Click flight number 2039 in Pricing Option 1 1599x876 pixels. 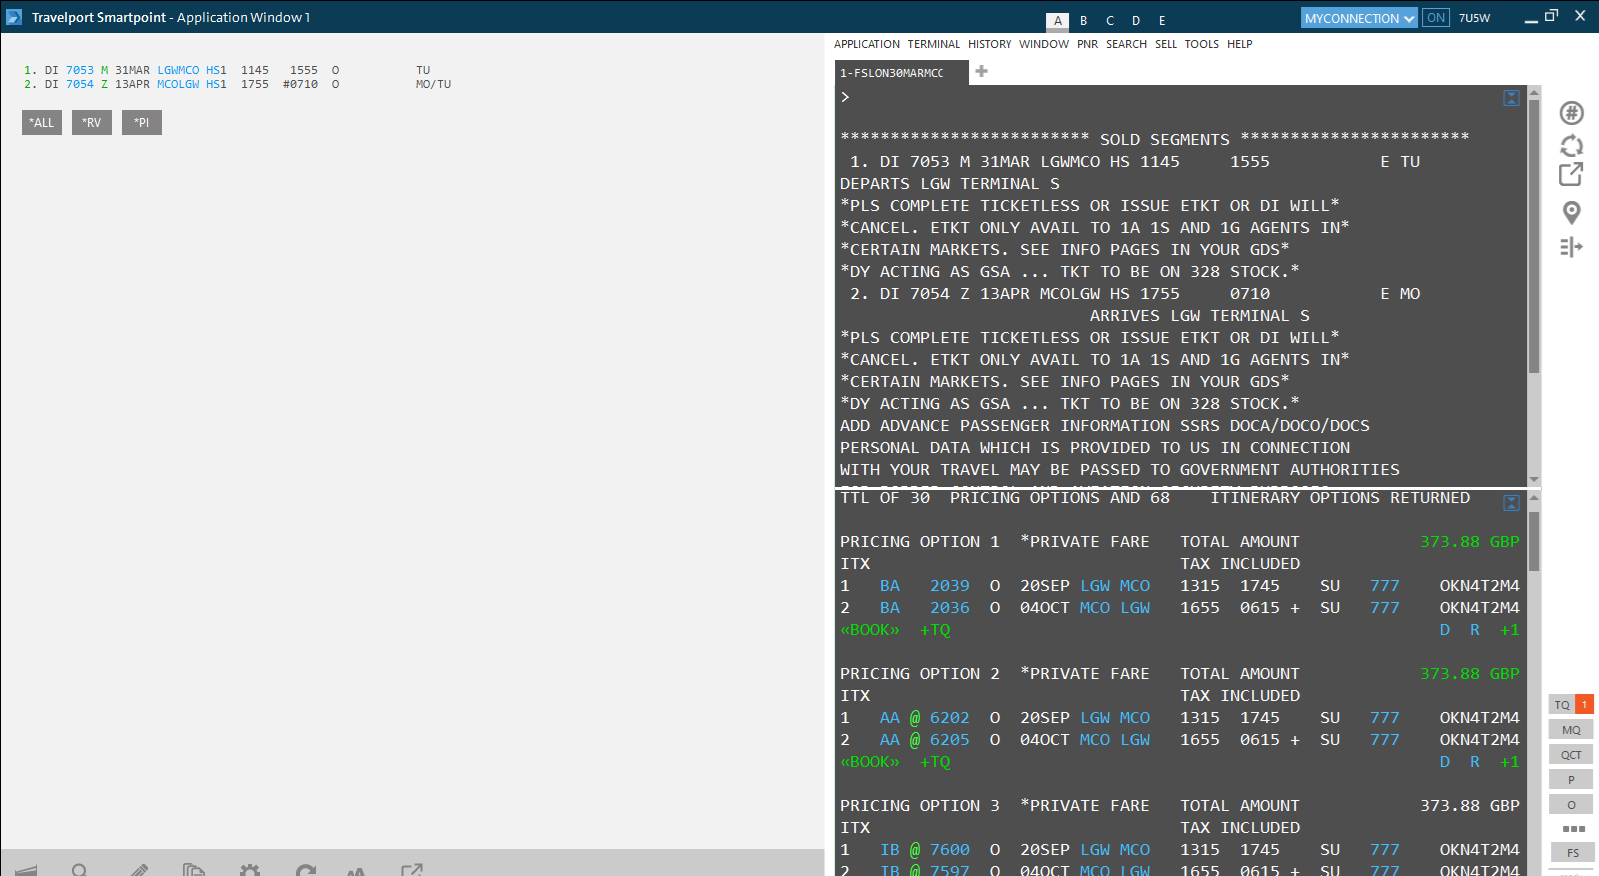tap(950, 586)
